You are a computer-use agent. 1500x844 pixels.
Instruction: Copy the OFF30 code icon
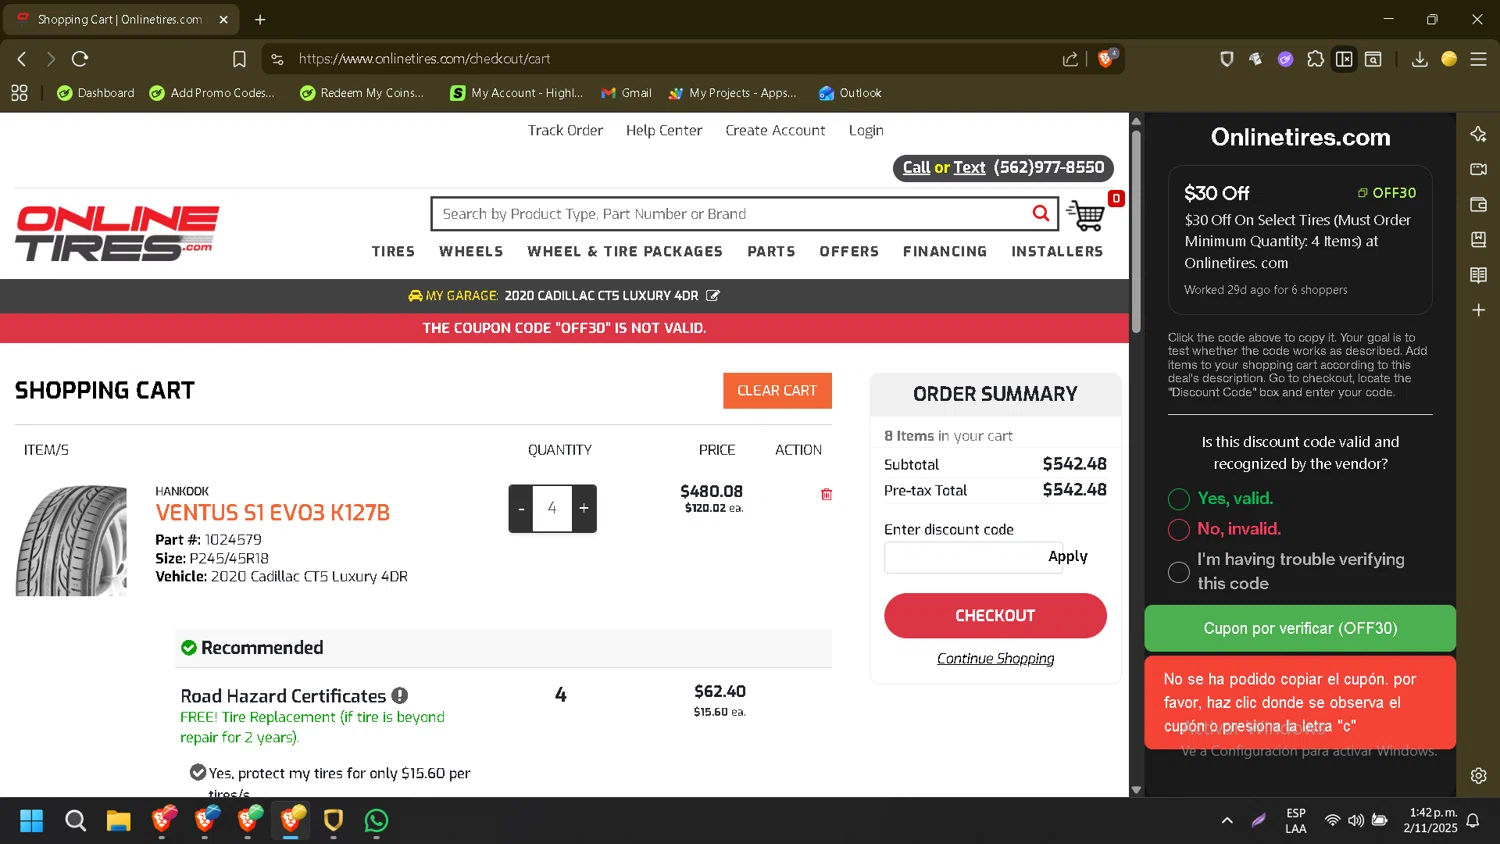[1362, 193]
